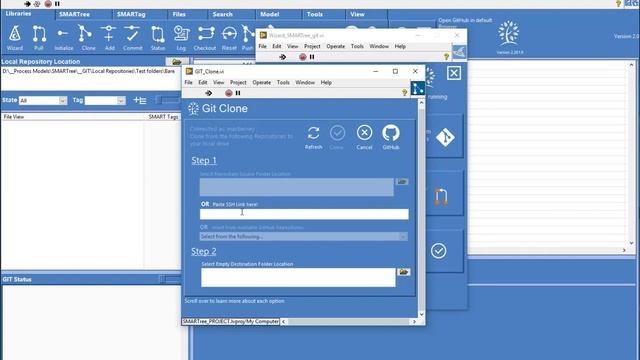This screenshot has width=640, height=360.
Task: Browse for the Step 1 source folder
Action: click(x=402, y=182)
